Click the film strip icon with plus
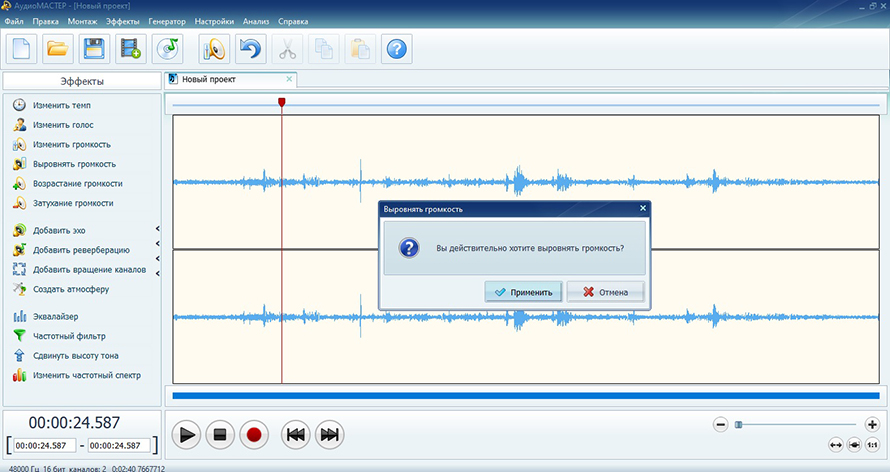This screenshot has width=890, height=472. pos(130,48)
